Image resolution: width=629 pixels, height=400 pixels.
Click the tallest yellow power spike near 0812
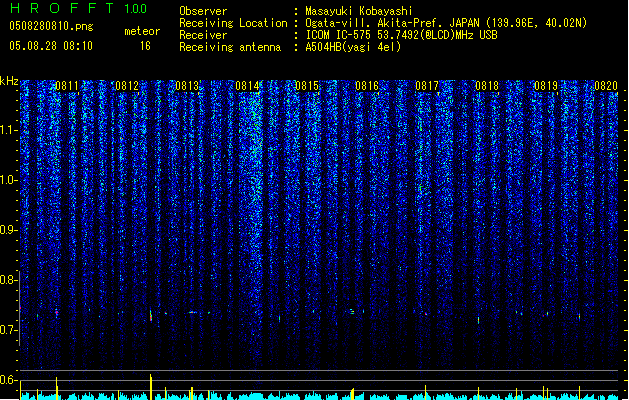[x=151, y=387]
